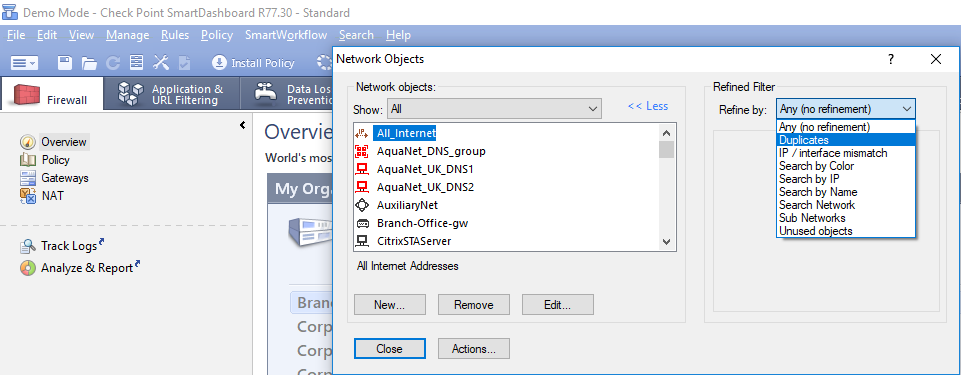Open the View menu

point(82,35)
